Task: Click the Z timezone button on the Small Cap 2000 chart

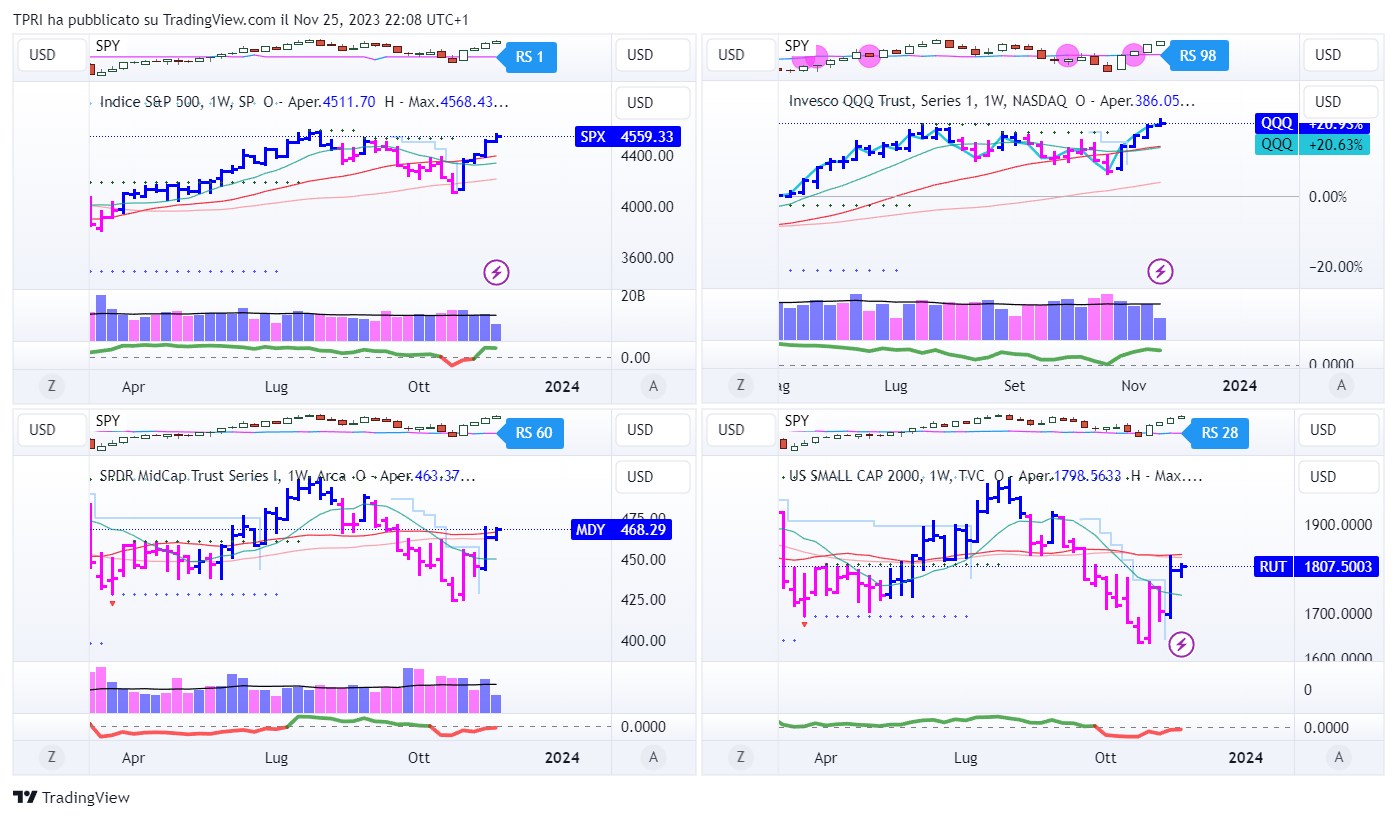Action: click(x=740, y=757)
